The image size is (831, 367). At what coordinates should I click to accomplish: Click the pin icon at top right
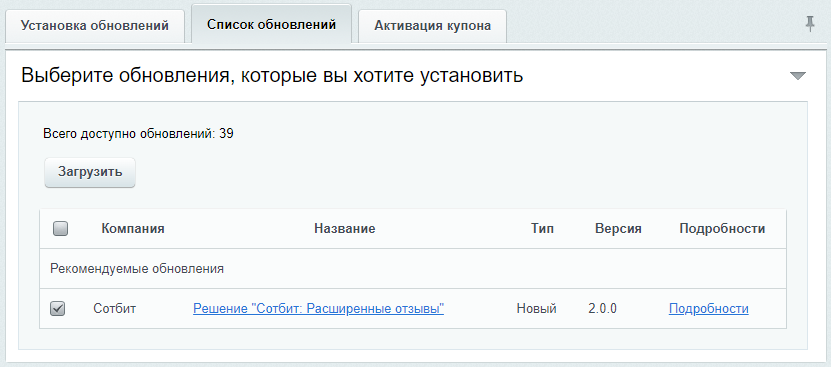[x=809, y=24]
